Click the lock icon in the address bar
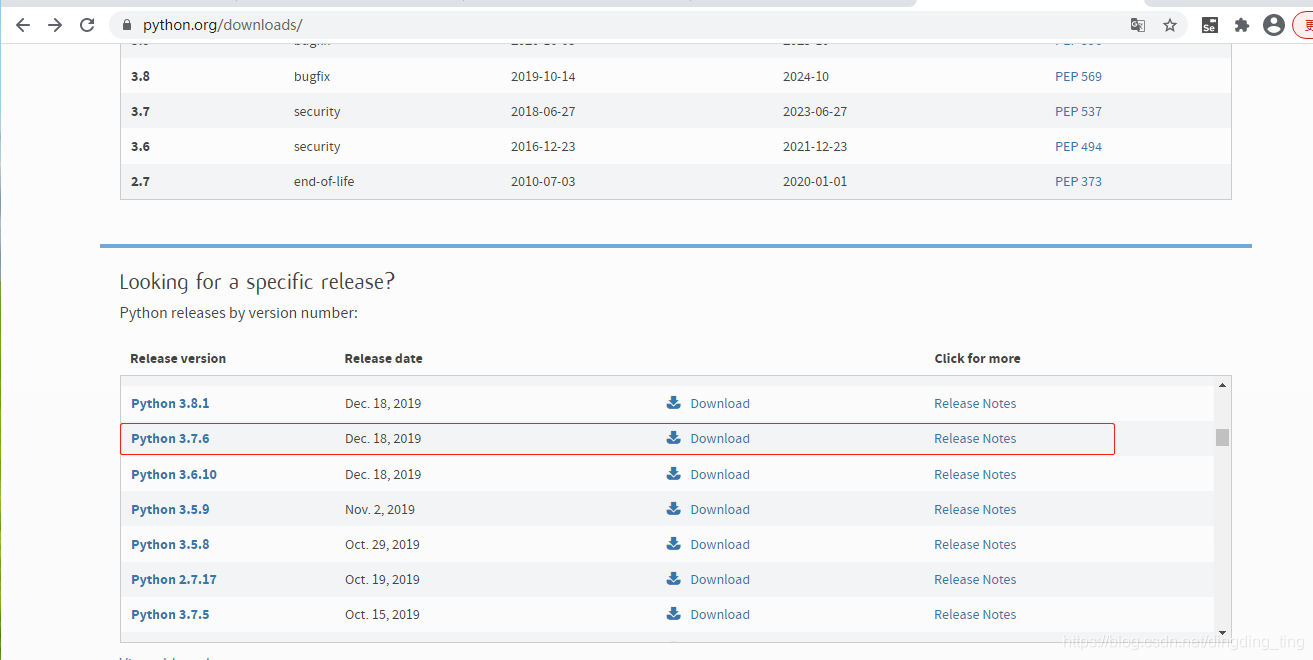Screen dimensions: 1313x660 pos(126,25)
